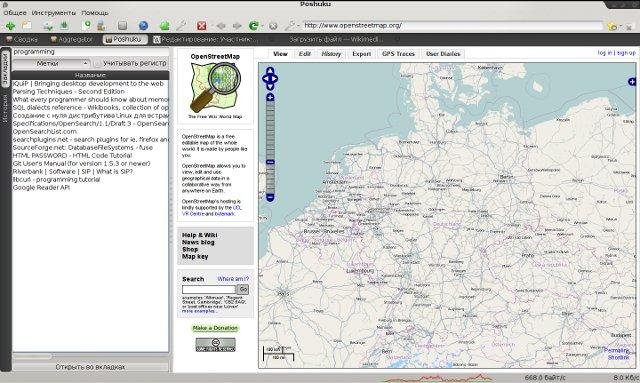The image size is (640, 383).
Task: Click the map zoom in plus button
Action: [270, 97]
